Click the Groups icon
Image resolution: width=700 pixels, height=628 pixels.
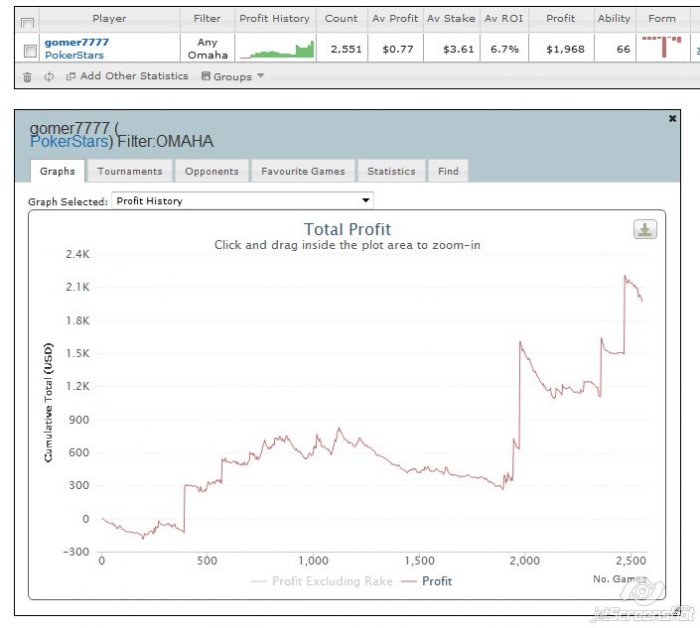tap(206, 76)
